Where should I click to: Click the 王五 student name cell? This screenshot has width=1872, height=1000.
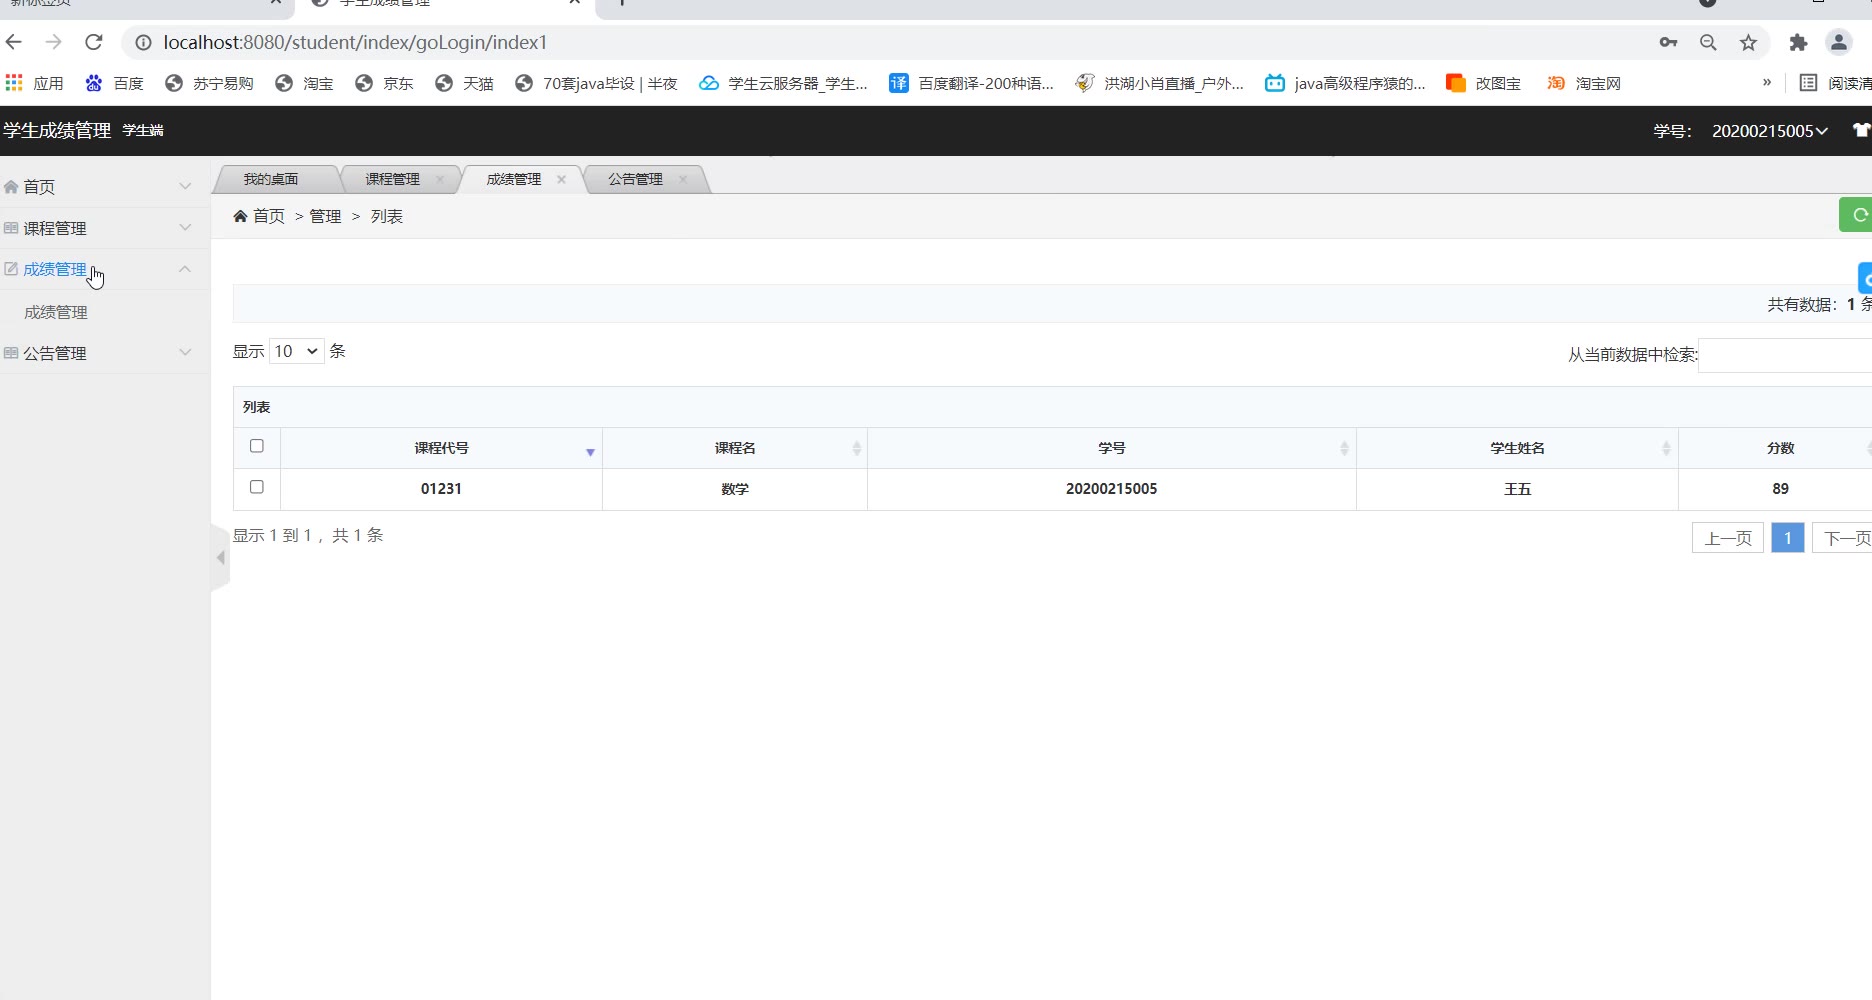coord(1517,489)
